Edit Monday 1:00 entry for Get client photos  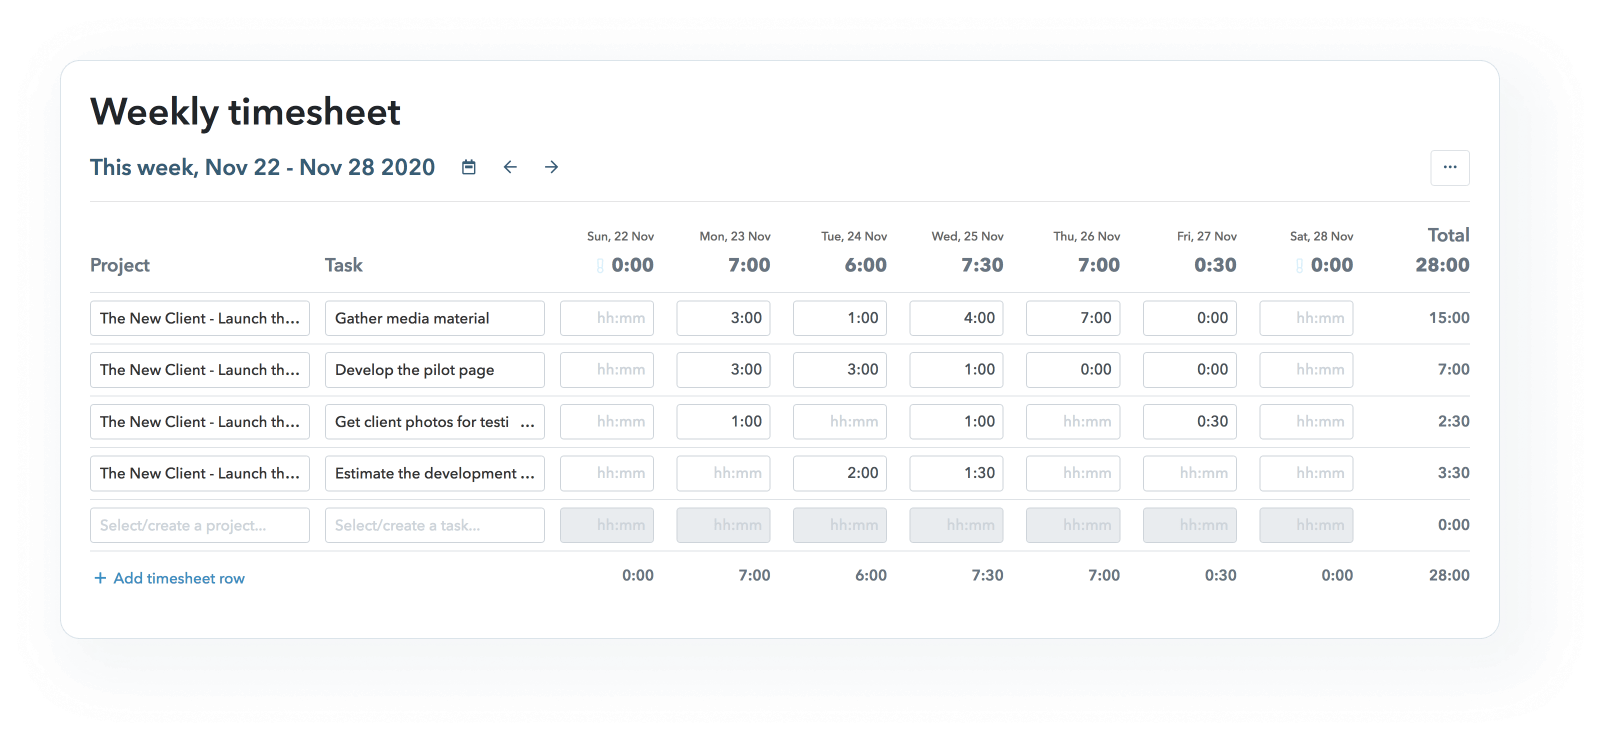724,422
